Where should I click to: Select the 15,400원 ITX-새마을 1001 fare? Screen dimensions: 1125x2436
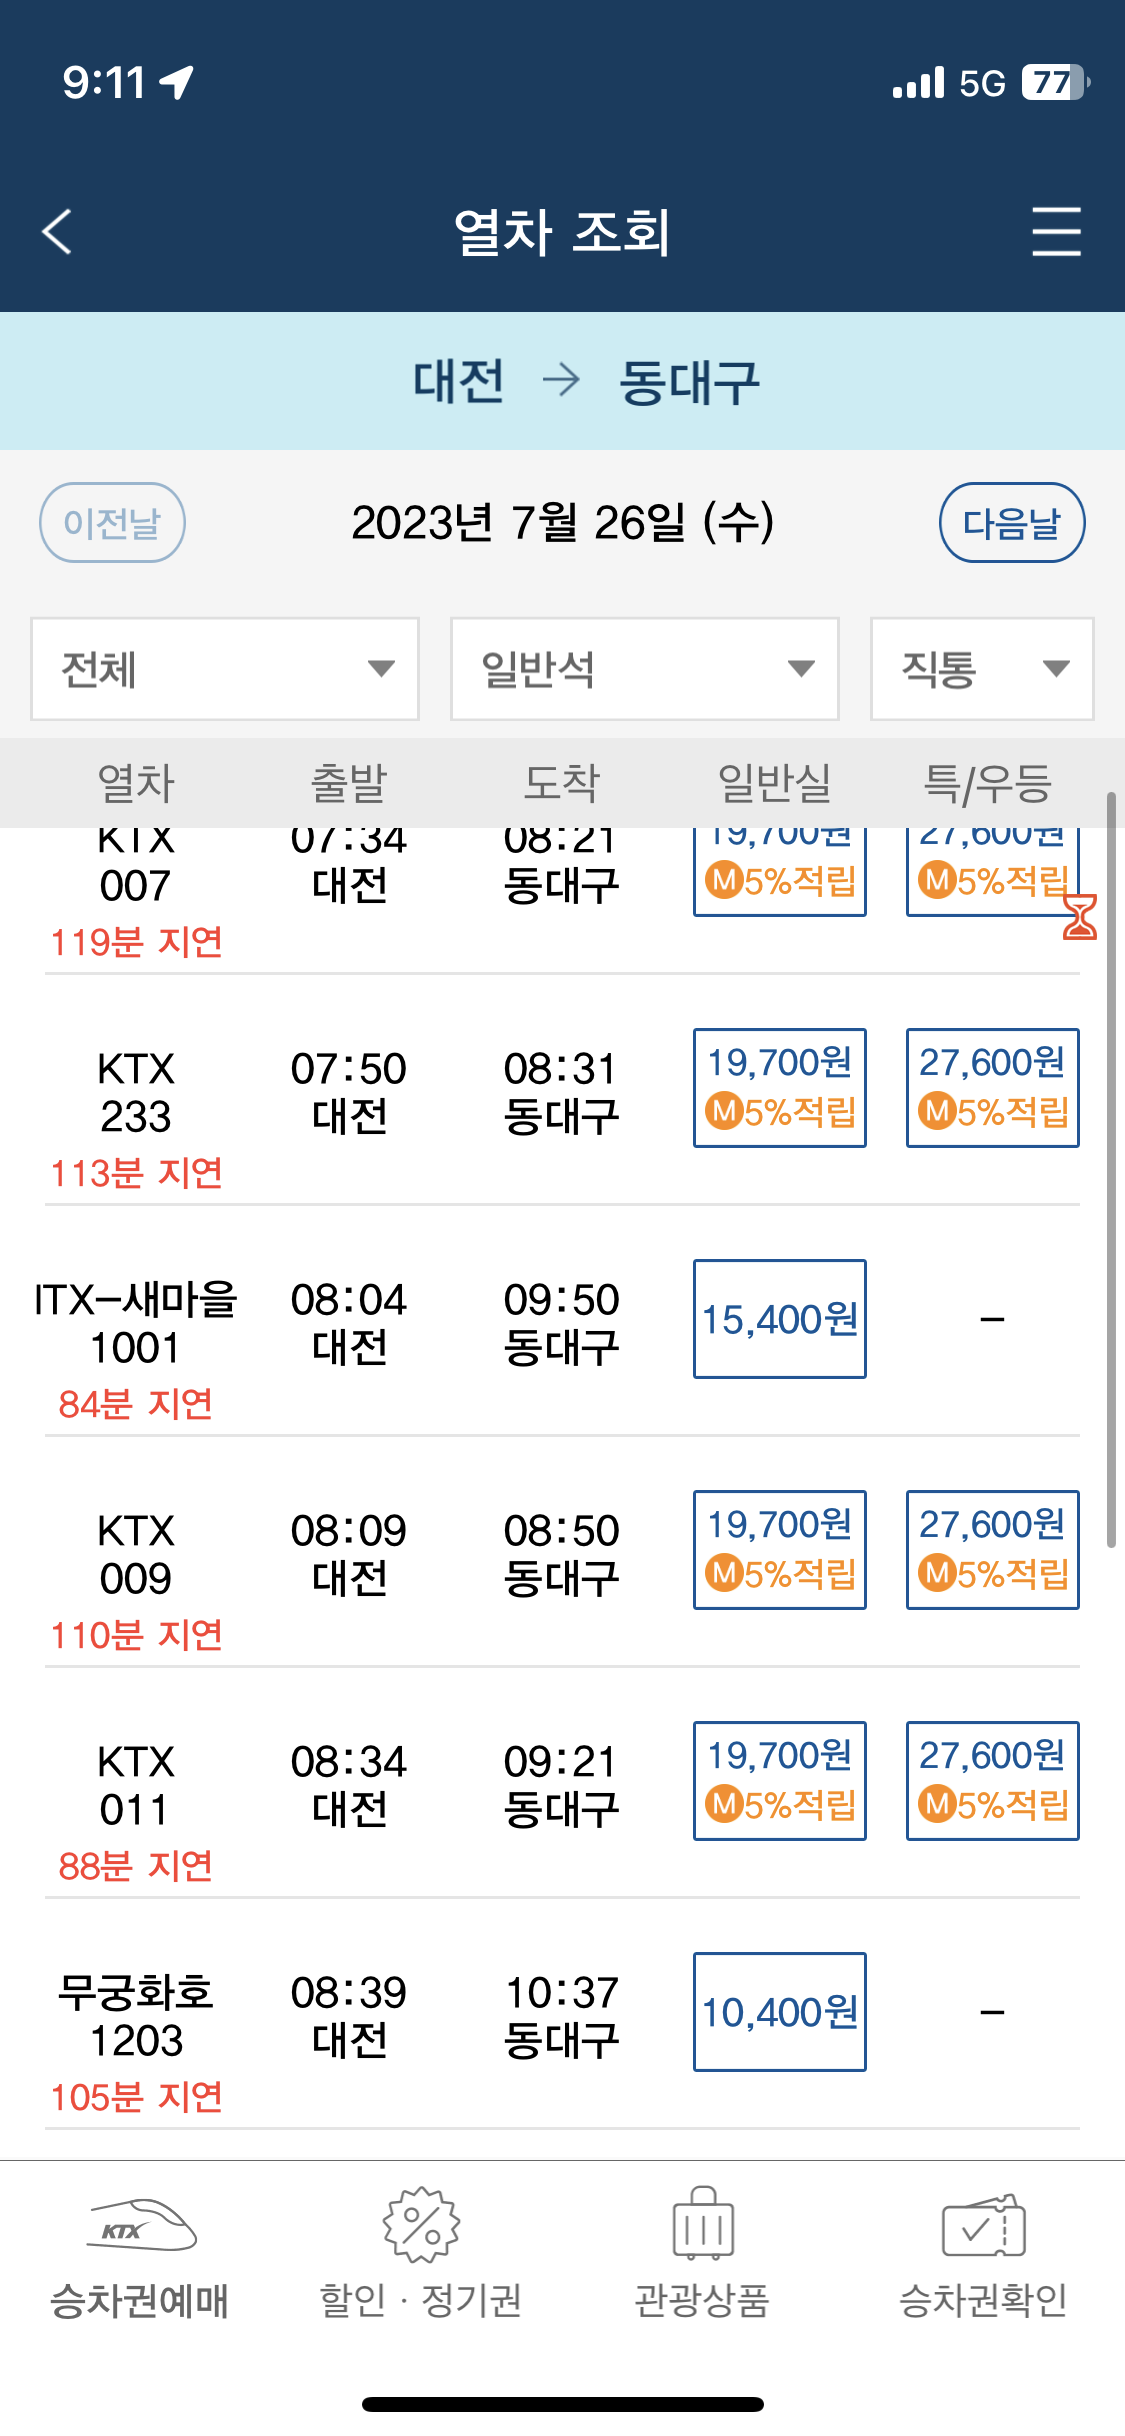[780, 1319]
